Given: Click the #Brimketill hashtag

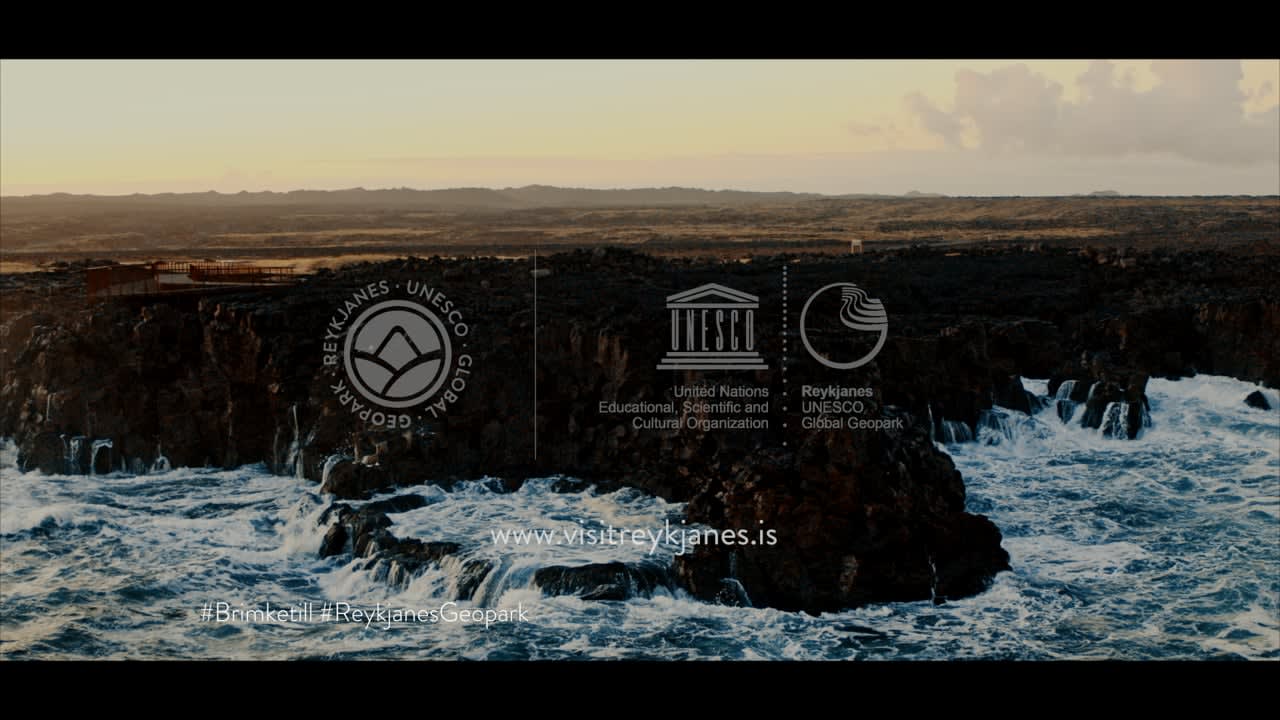Looking at the screenshot, I should coord(256,613).
